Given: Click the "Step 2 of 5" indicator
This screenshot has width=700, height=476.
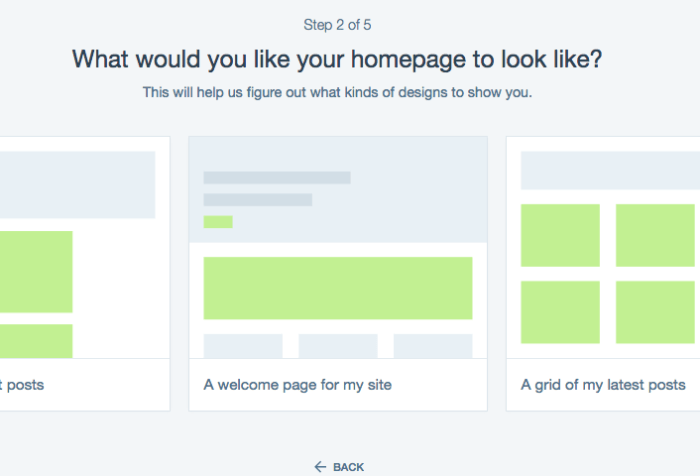Looking at the screenshot, I should click(x=337, y=24).
